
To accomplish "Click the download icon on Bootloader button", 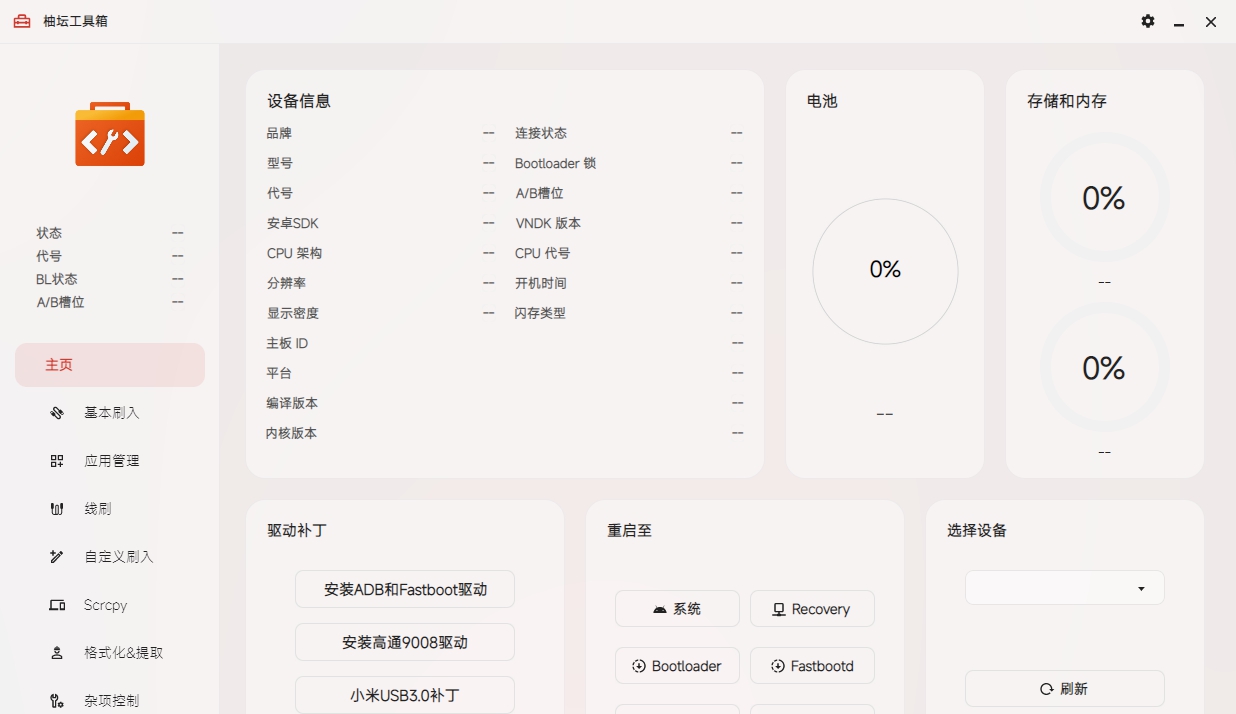I will point(639,666).
